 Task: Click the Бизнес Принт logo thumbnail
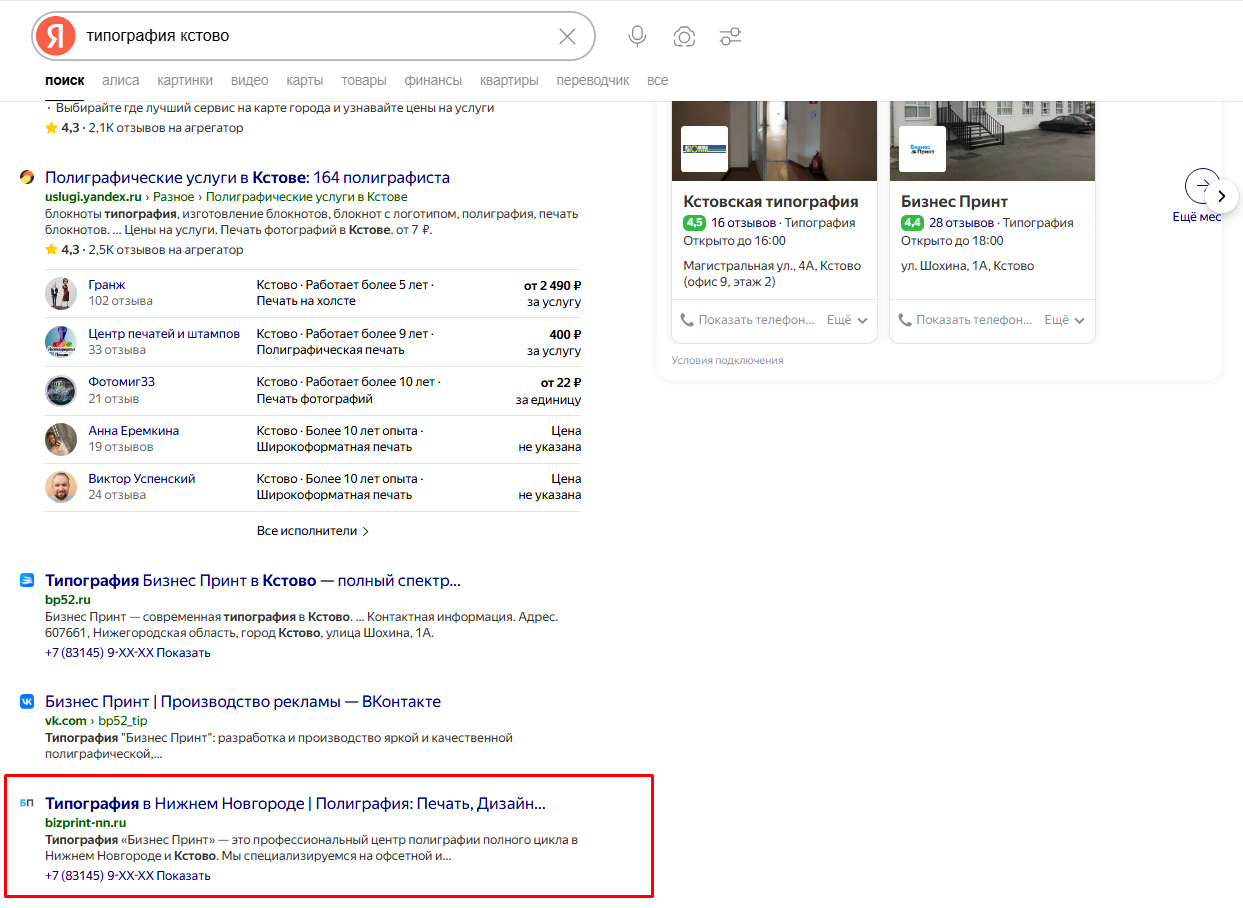point(922,149)
